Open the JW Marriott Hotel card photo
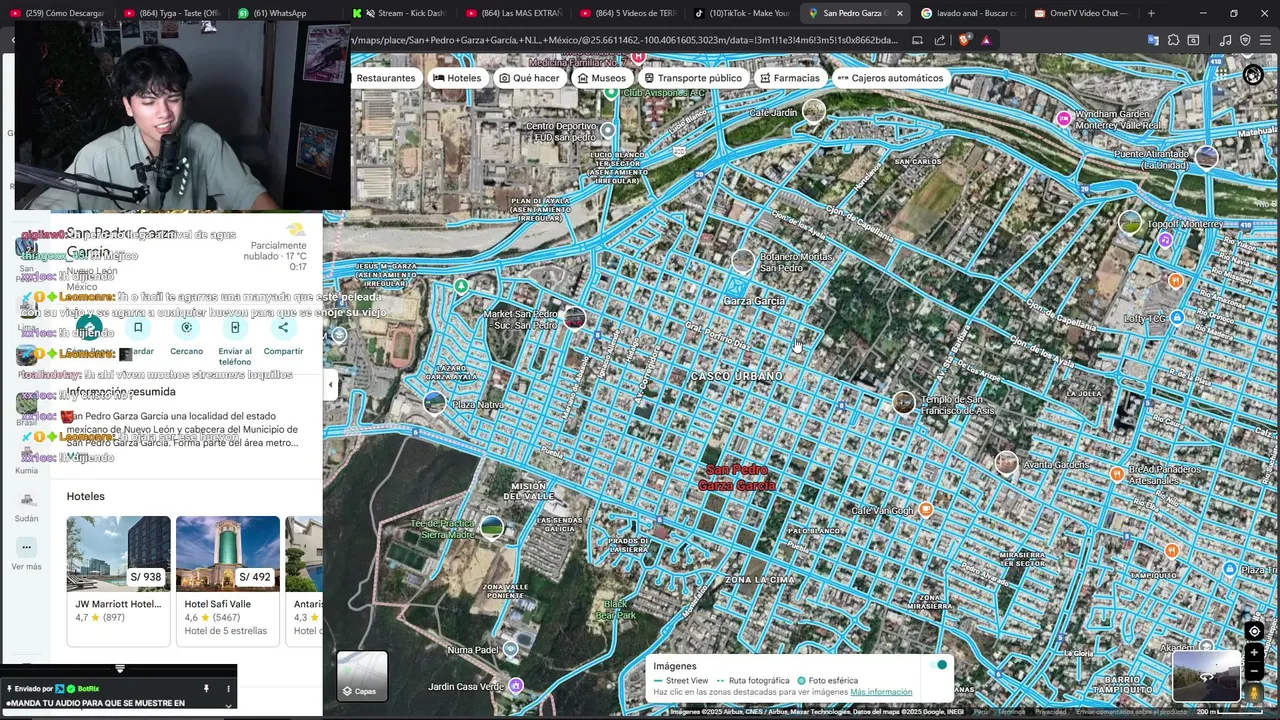Viewport: 1280px width, 720px height. tap(118, 553)
